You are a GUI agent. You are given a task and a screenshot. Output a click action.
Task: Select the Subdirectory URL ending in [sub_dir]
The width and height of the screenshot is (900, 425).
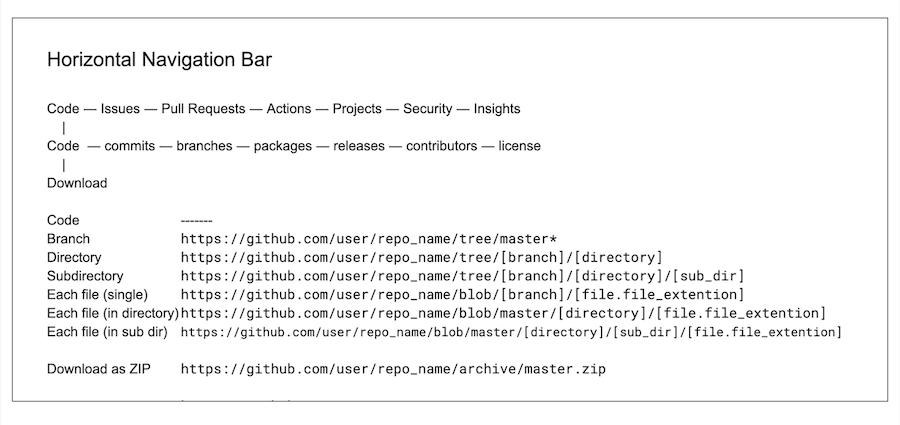click(x=462, y=276)
